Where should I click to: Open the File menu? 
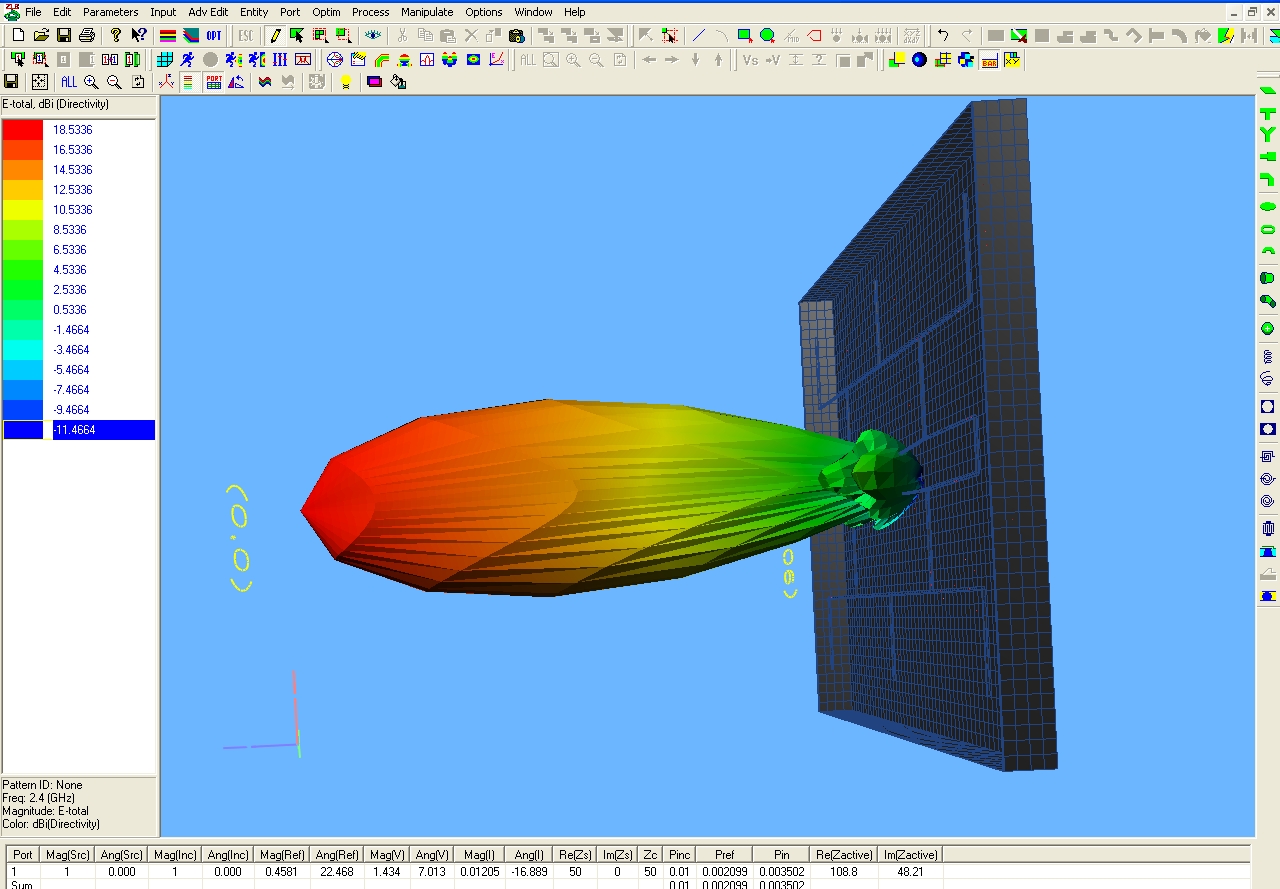(33, 12)
